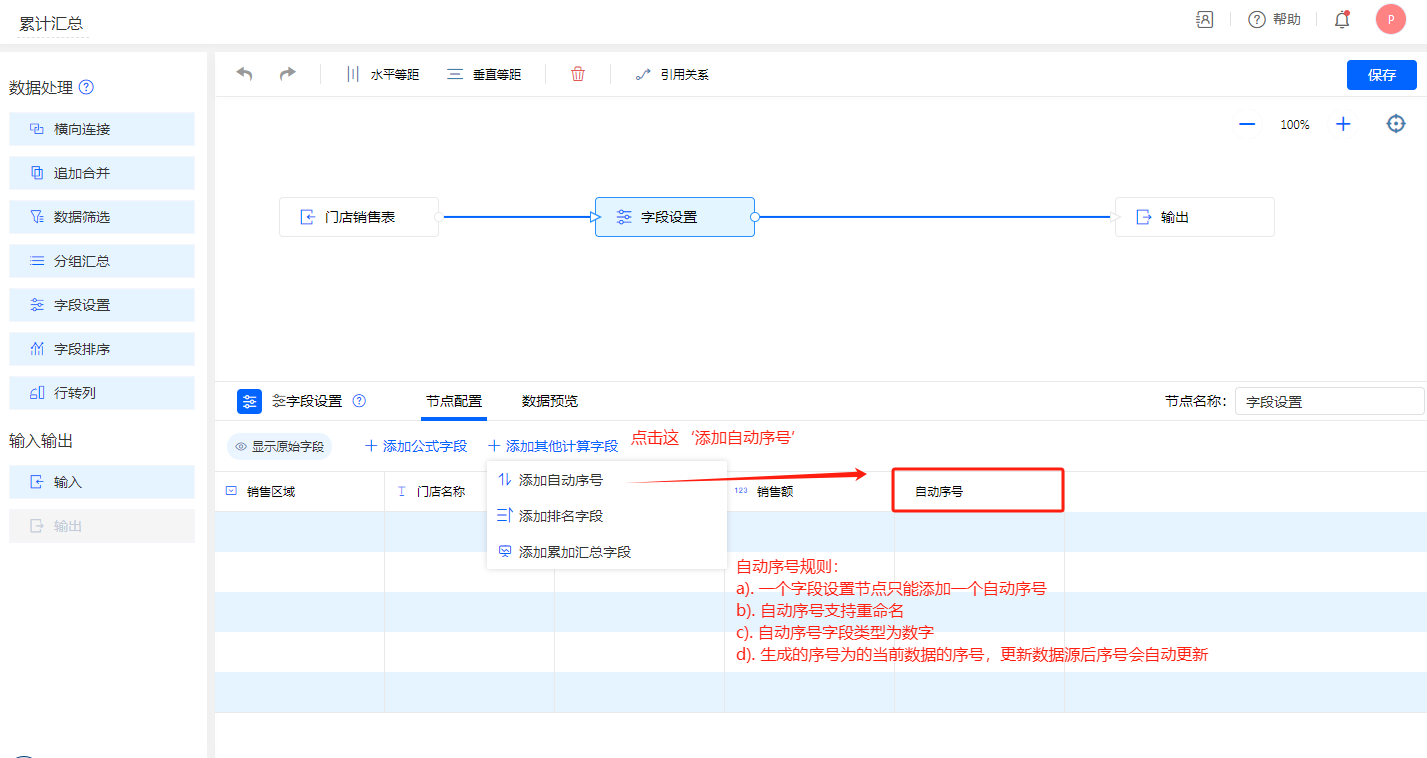Viewport: 1427px width, 758px height.
Task: Click the red delete trash icon
Action: pyautogui.click(x=578, y=74)
